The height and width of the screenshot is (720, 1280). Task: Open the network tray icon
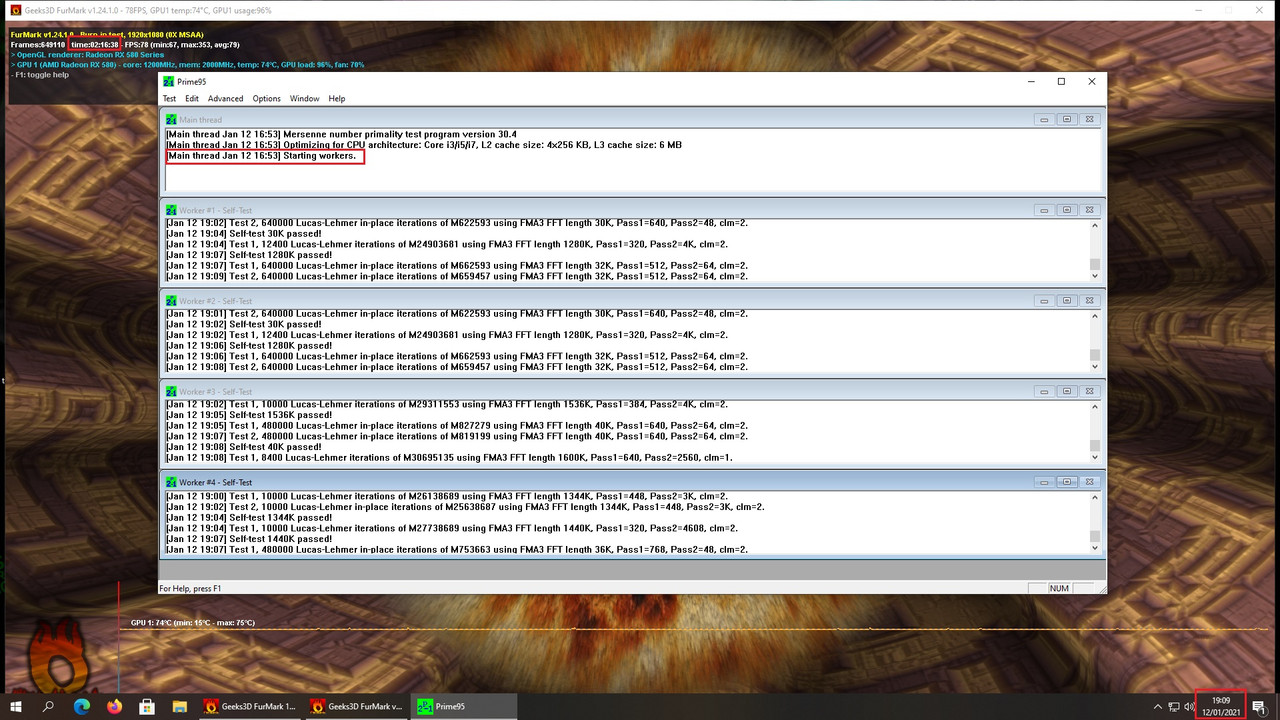tap(1173, 707)
